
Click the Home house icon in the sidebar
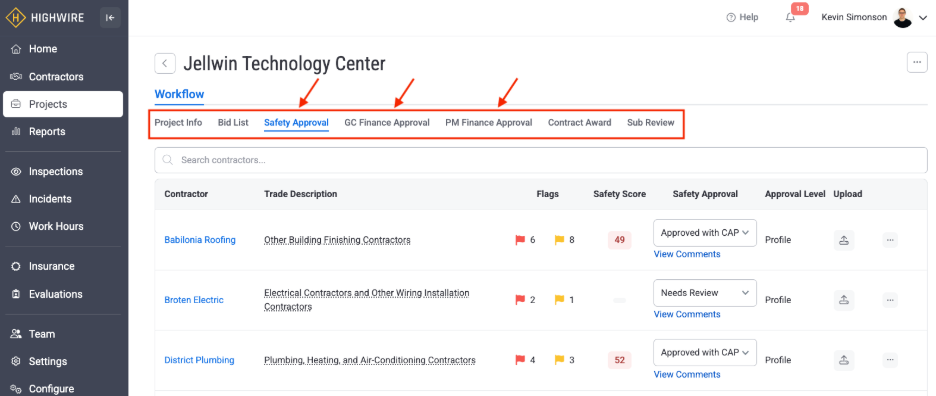16,49
